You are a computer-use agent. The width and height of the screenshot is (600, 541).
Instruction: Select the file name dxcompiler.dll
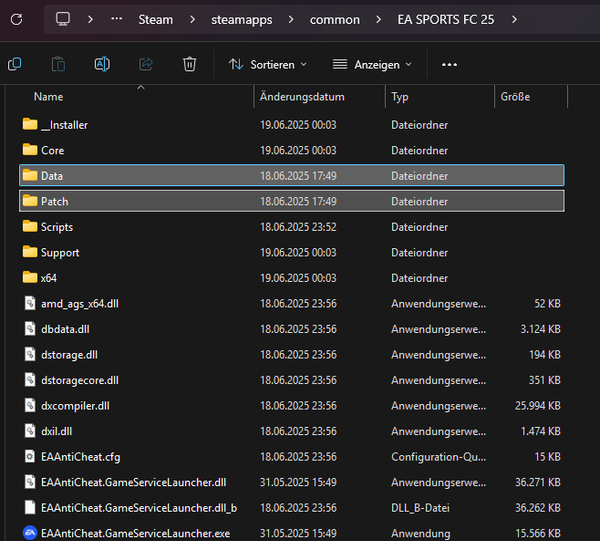[75, 406]
